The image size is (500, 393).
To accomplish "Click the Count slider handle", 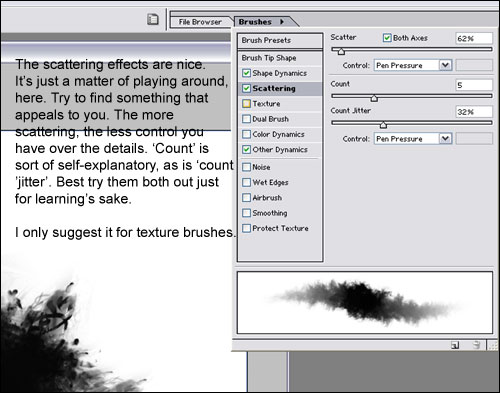I will [x=374, y=98].
